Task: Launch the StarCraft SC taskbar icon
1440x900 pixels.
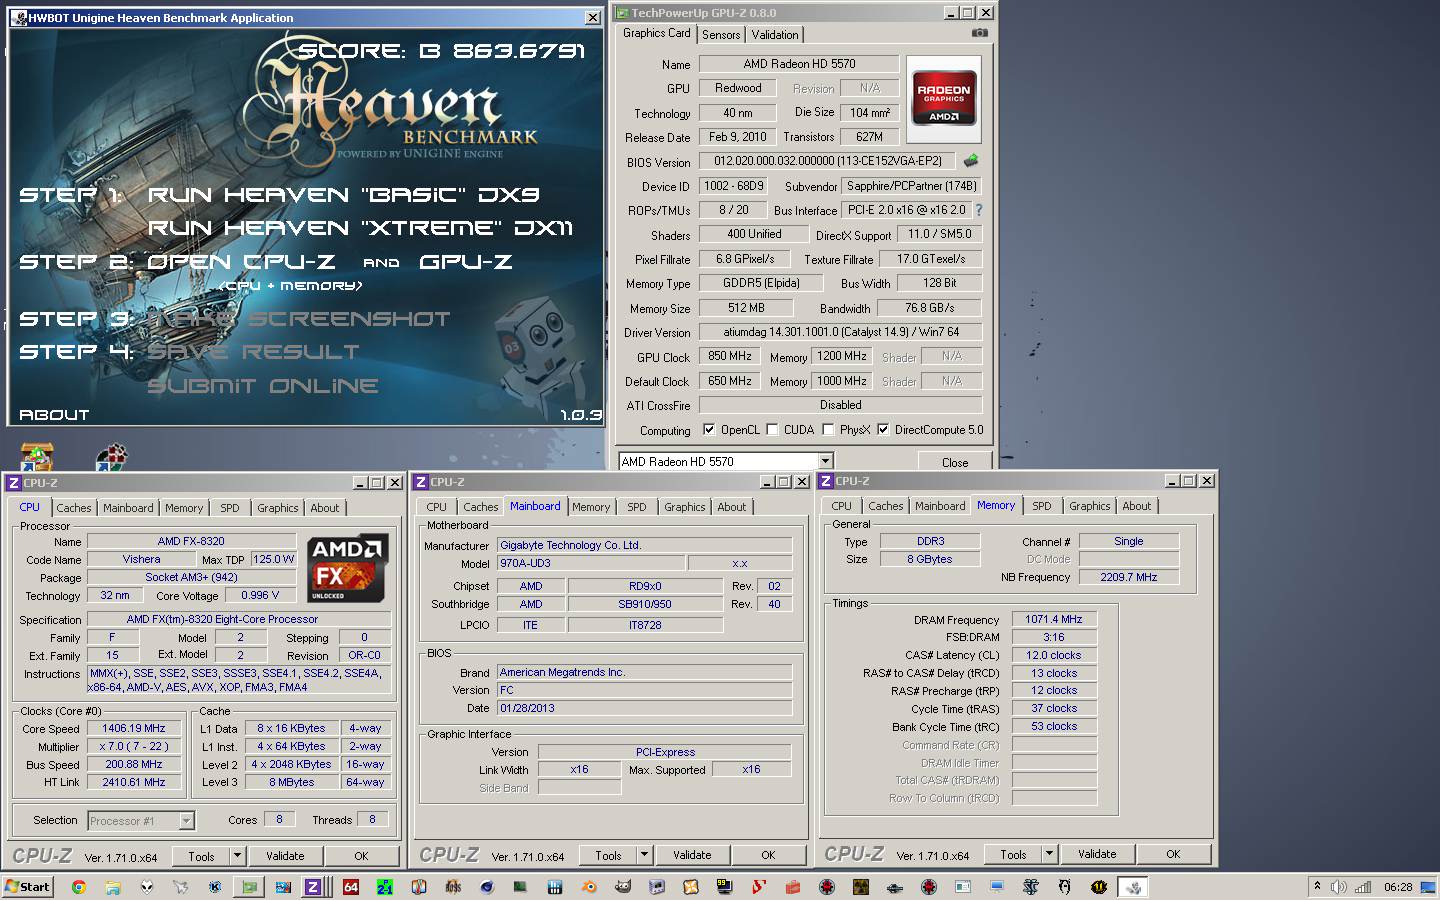Action: [1031, 886]
